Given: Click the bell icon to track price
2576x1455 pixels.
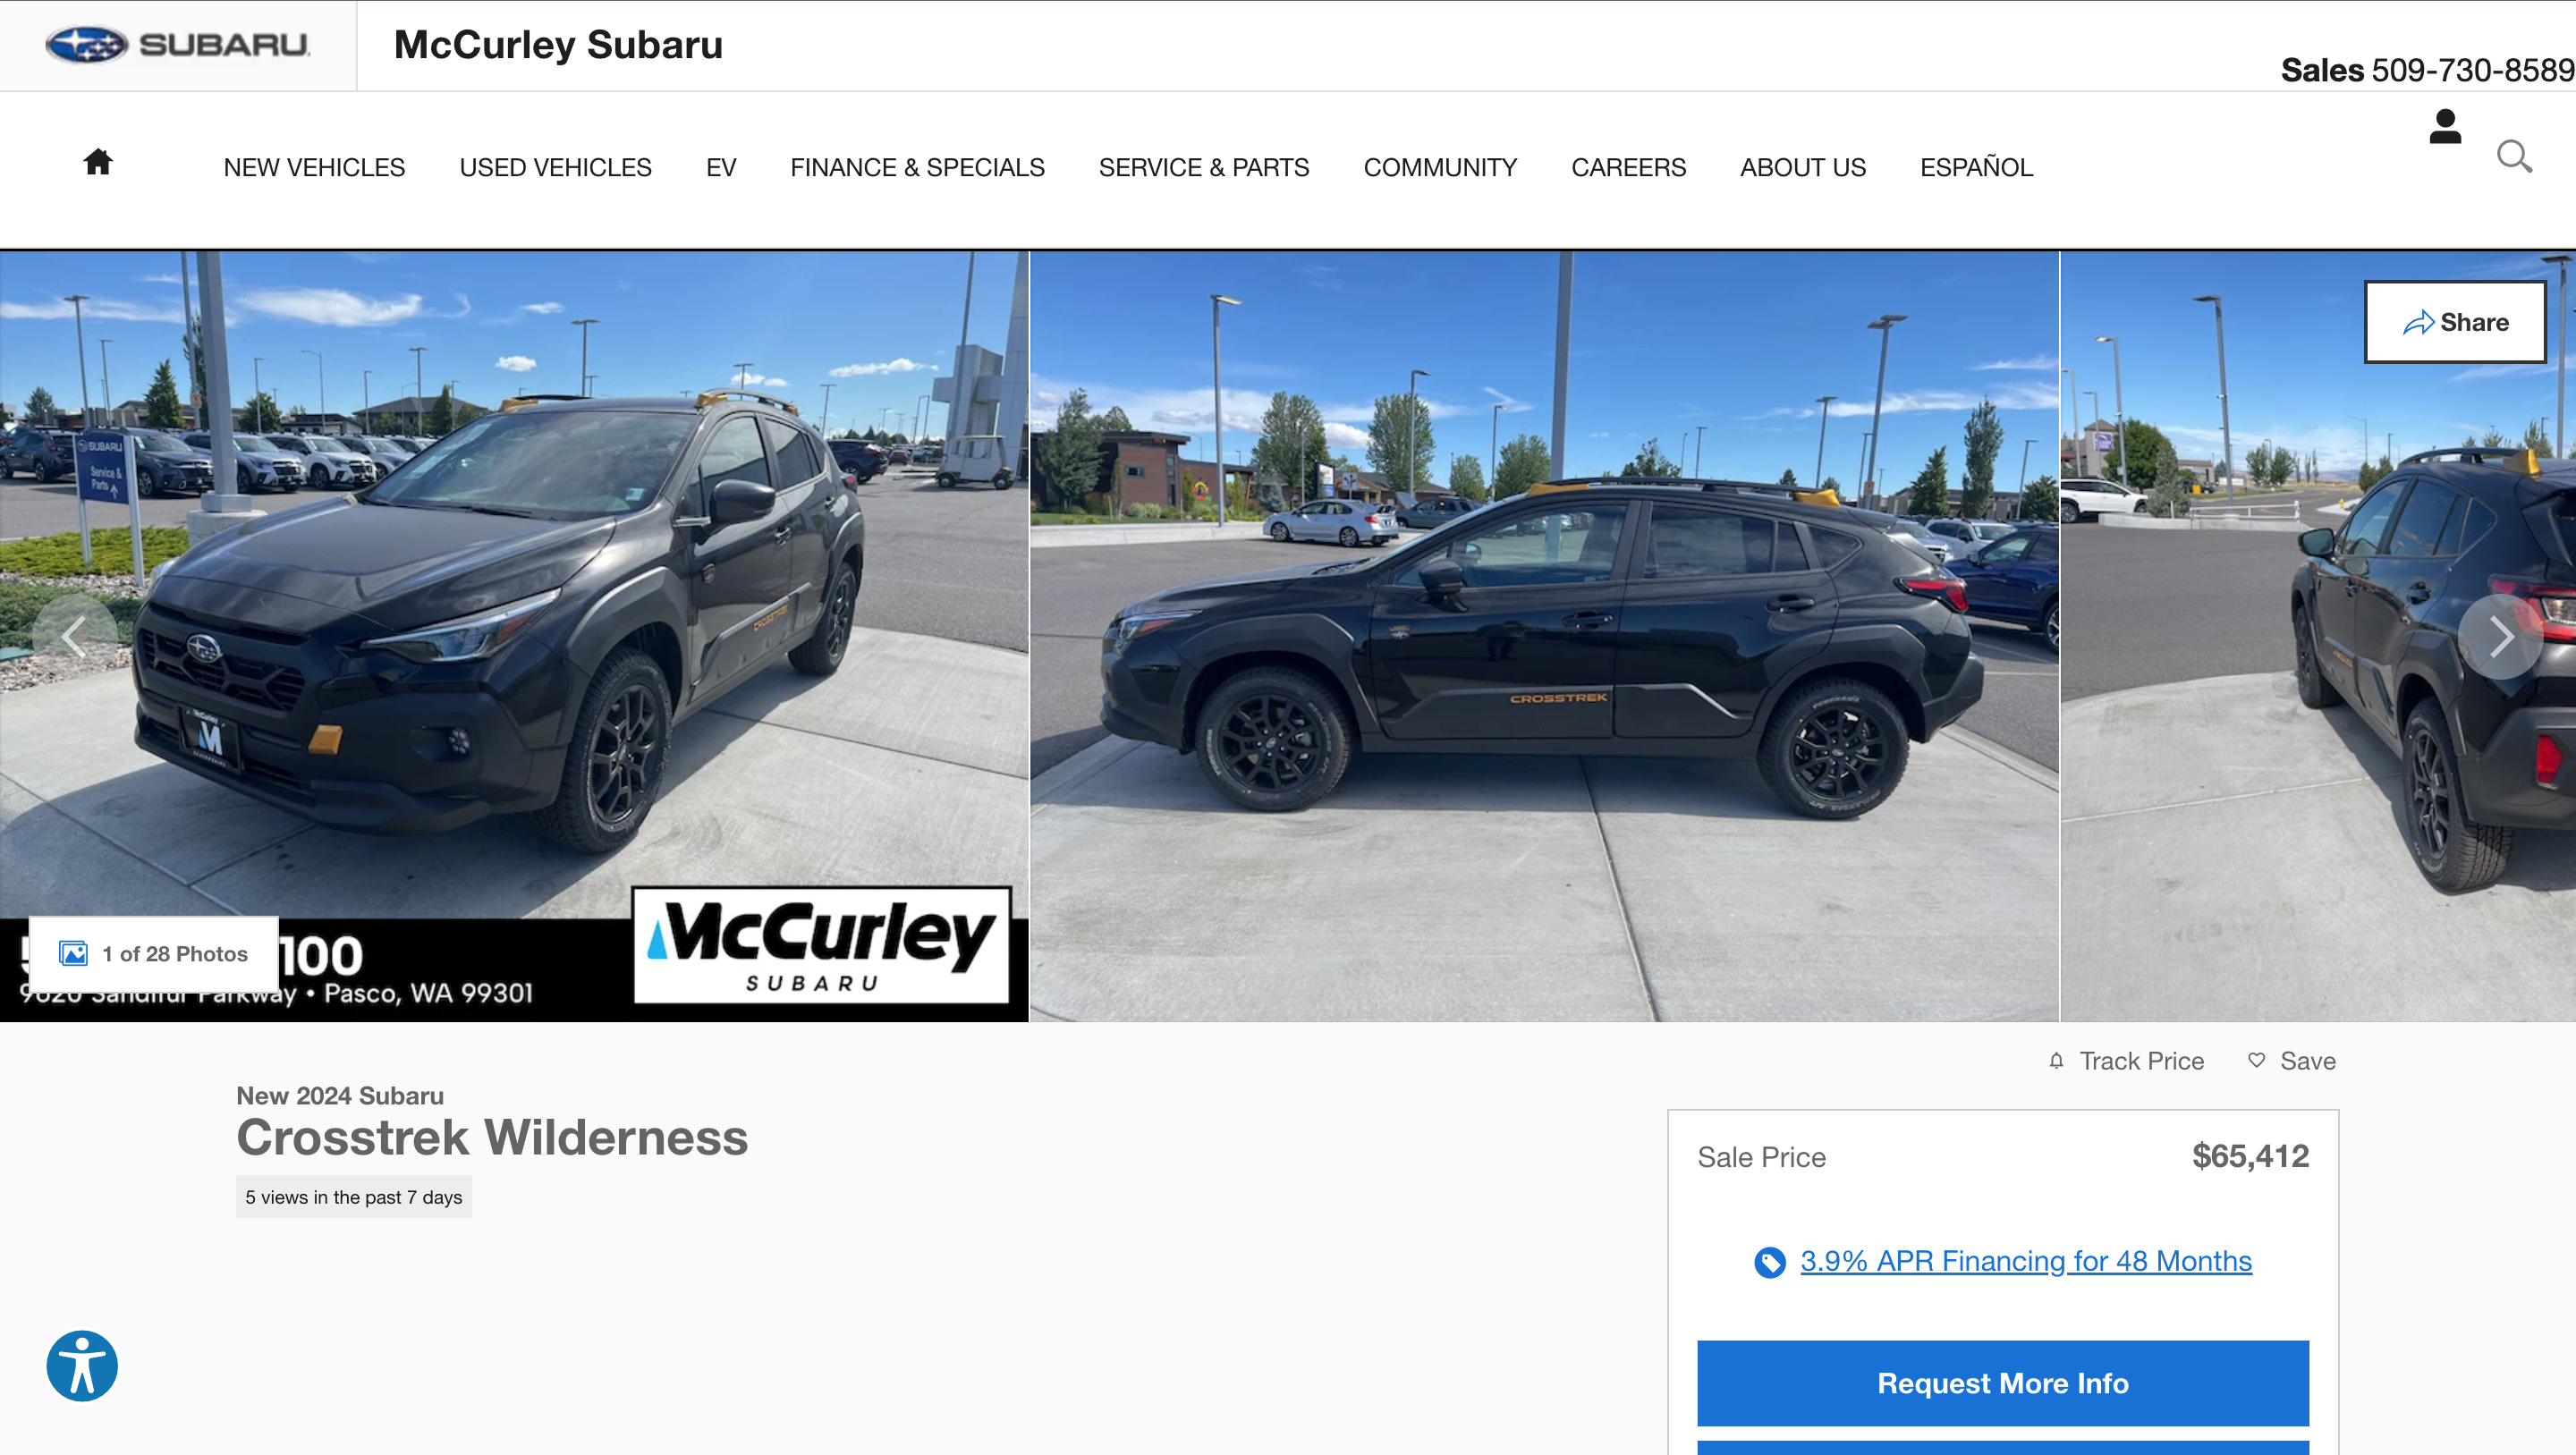Looking at the screenshot, I should (2056, 1060).
